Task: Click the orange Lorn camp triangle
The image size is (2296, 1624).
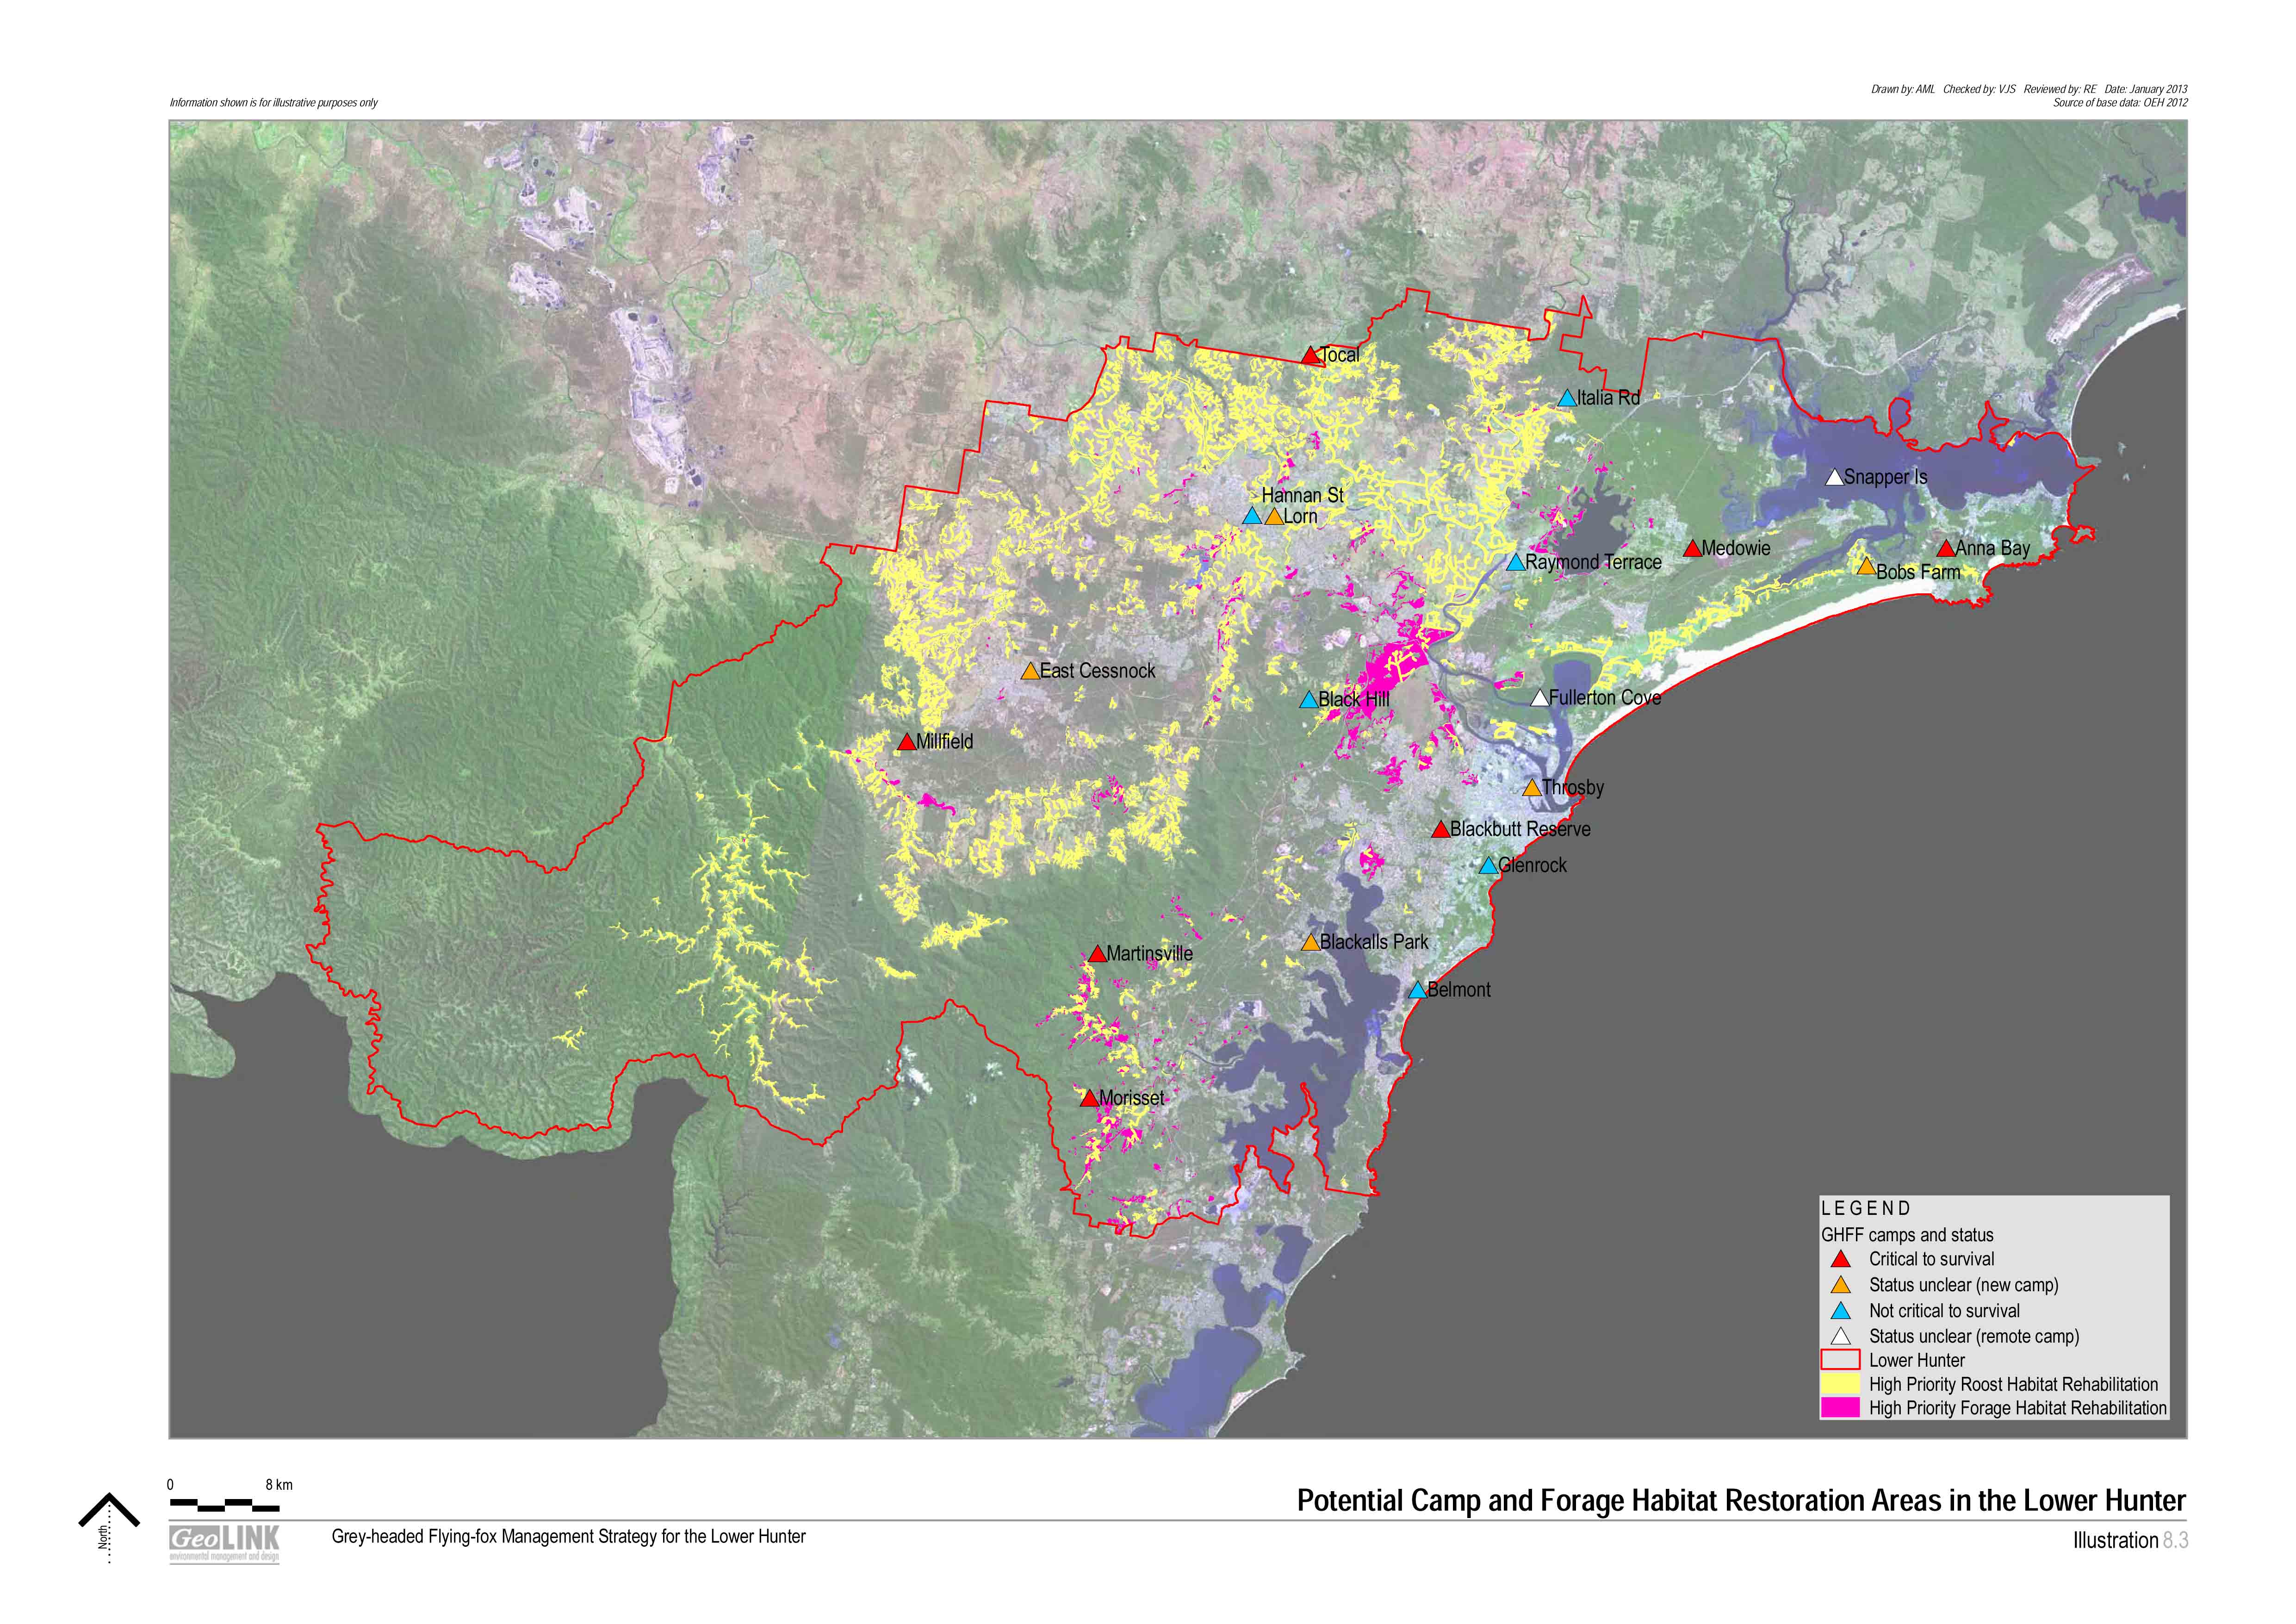Action: click(1274, 517)
